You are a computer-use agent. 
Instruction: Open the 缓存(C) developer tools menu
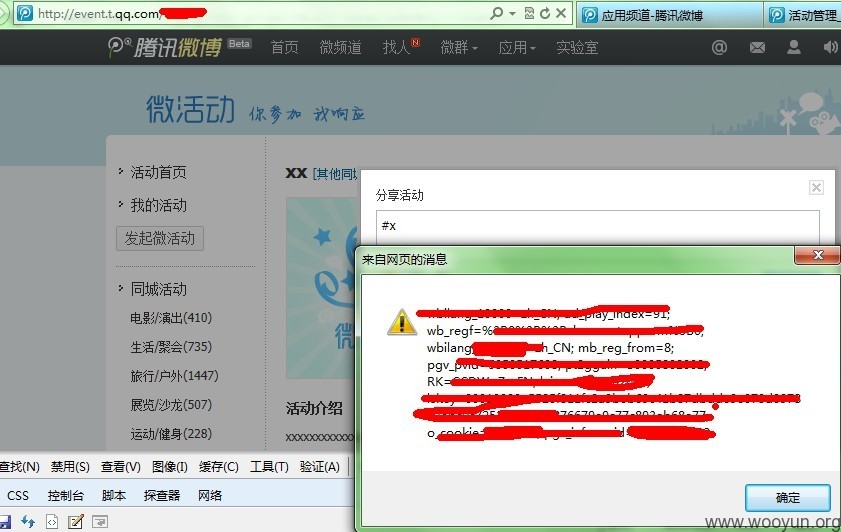coord(218,467)
